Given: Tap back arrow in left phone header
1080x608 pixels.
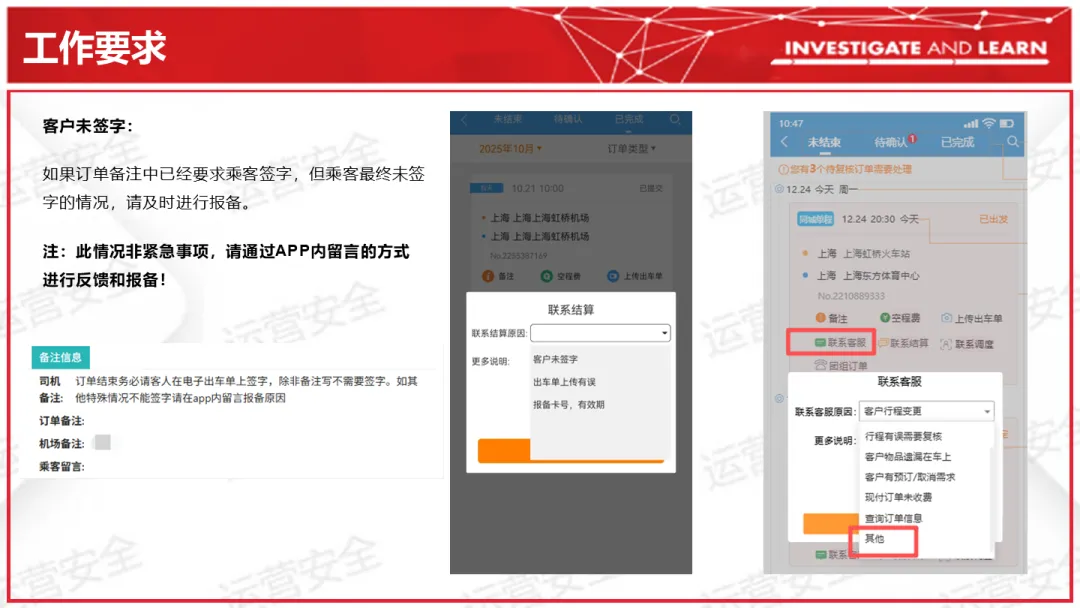Looking at the screenshot, I should 464,120.
